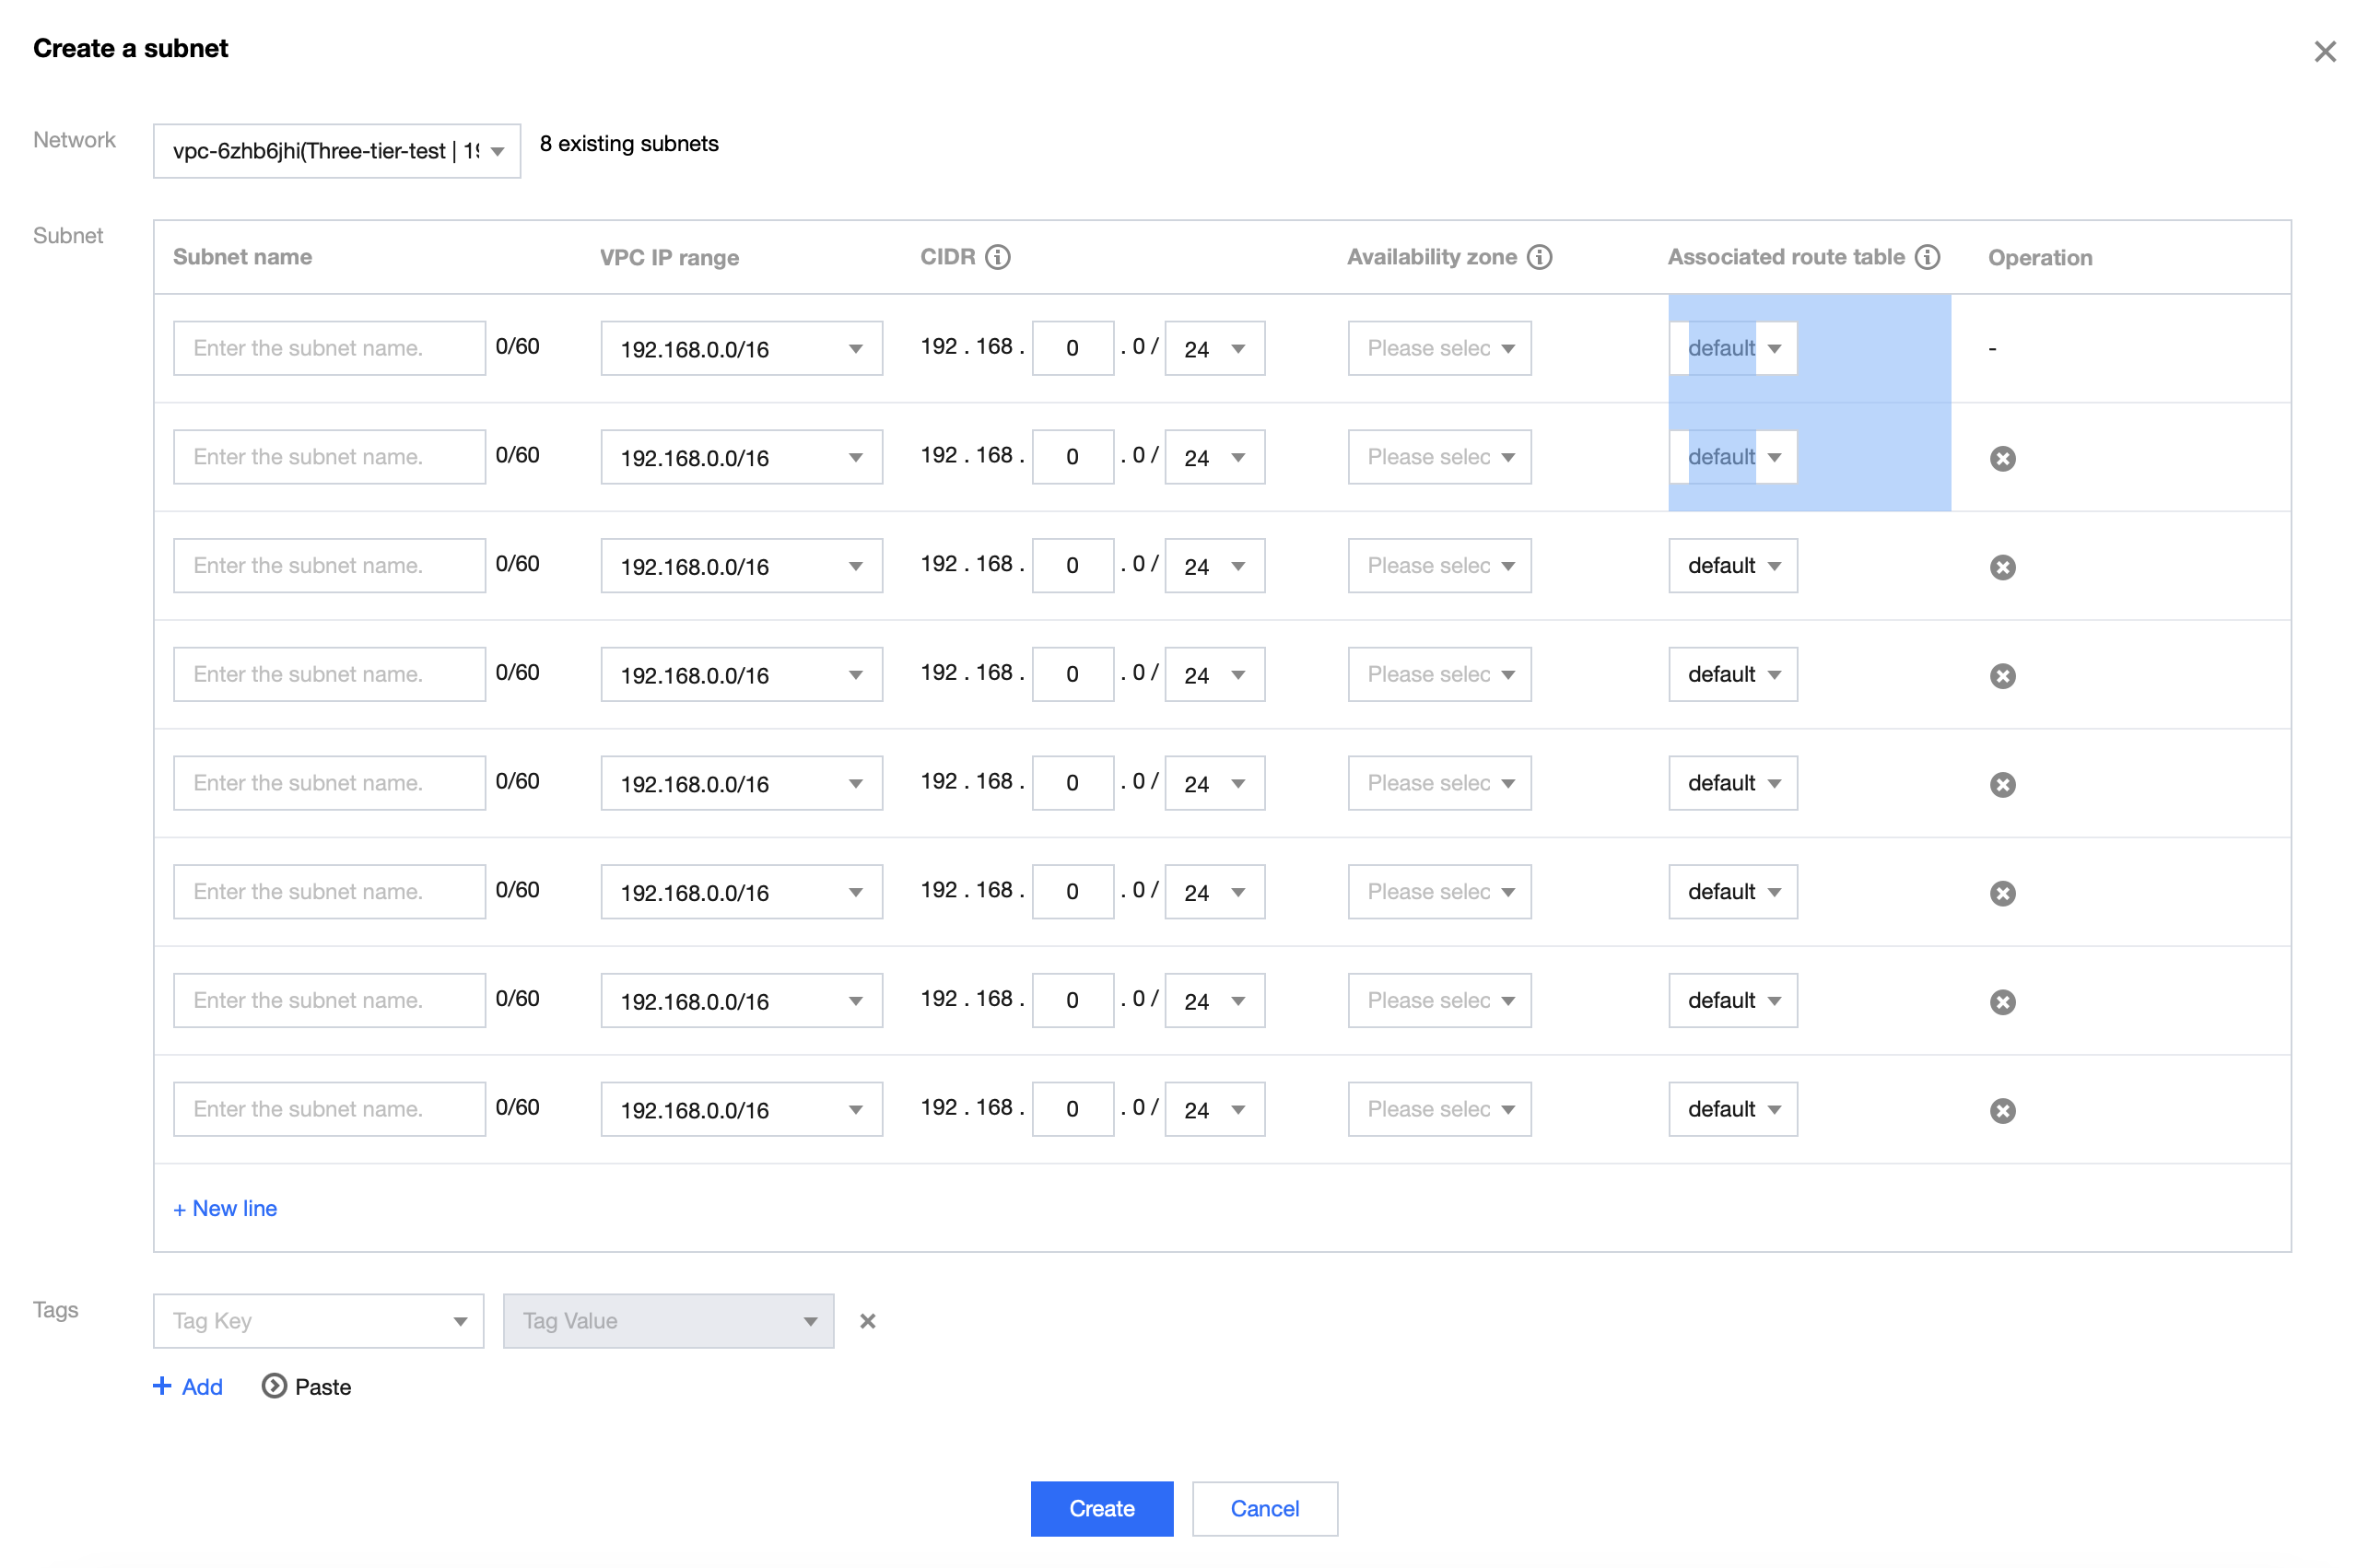The width and height of the screenshot is (2368, 1568).
Task: Focus the first subnet name input
Action: [329, 348]
